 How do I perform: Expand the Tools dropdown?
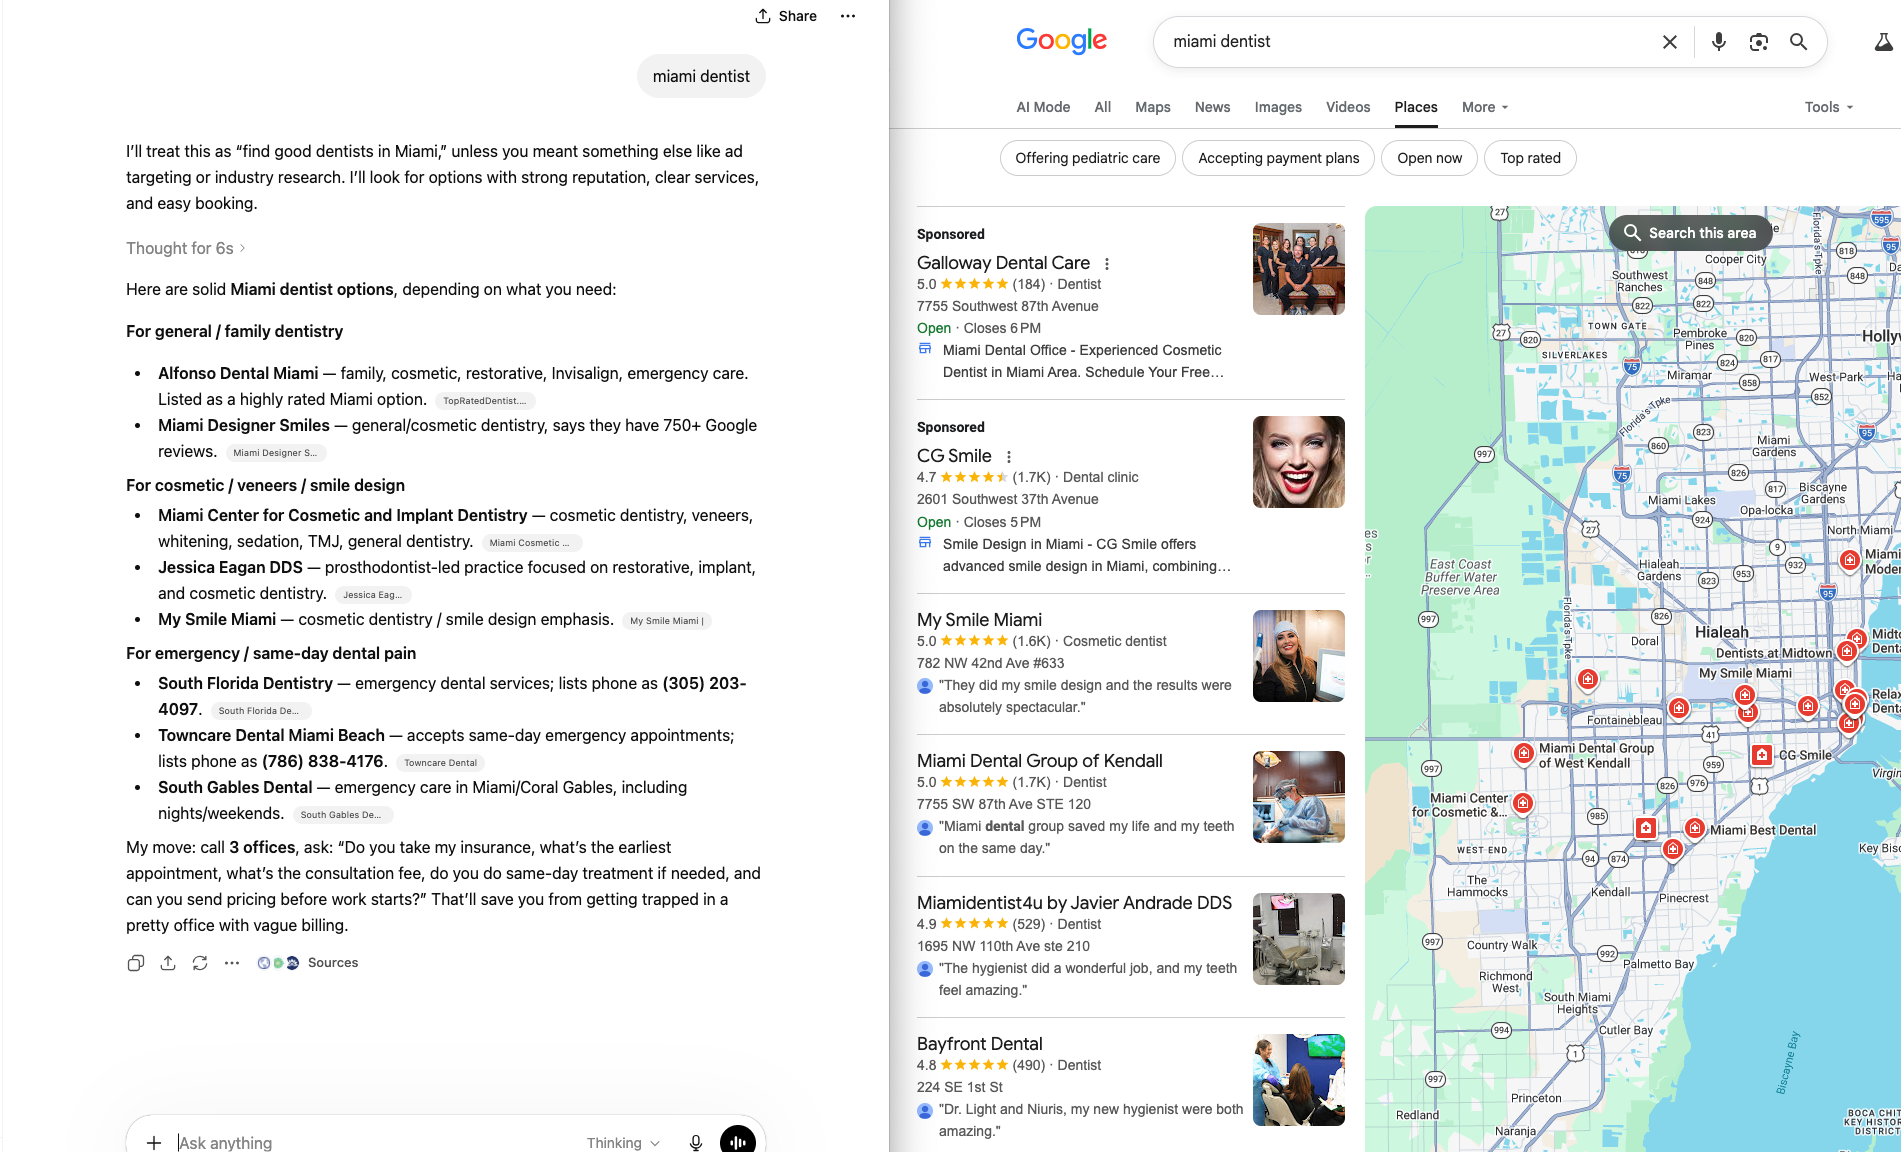1829,107
